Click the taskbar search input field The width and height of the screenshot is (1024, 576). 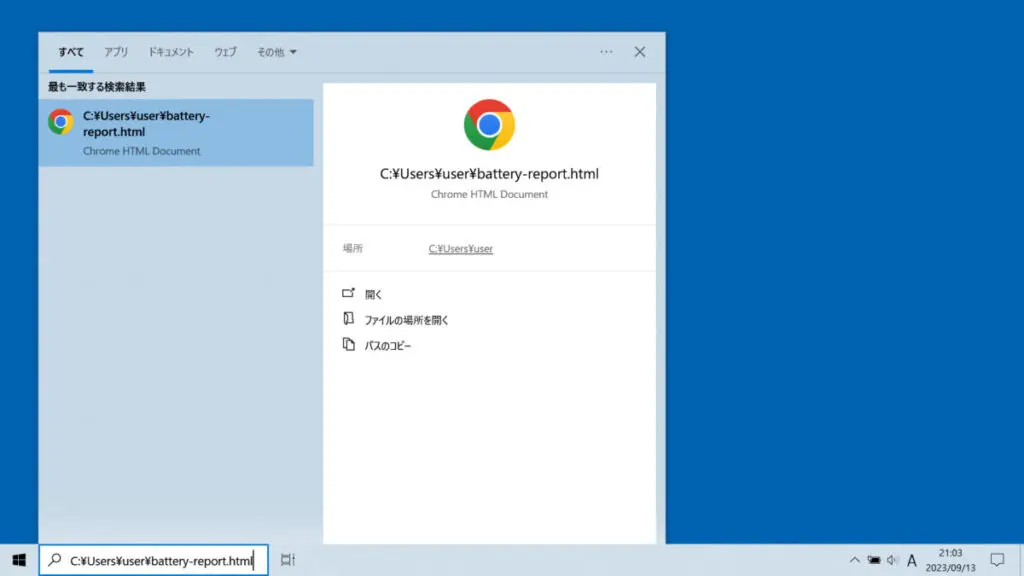pos(153,560)
